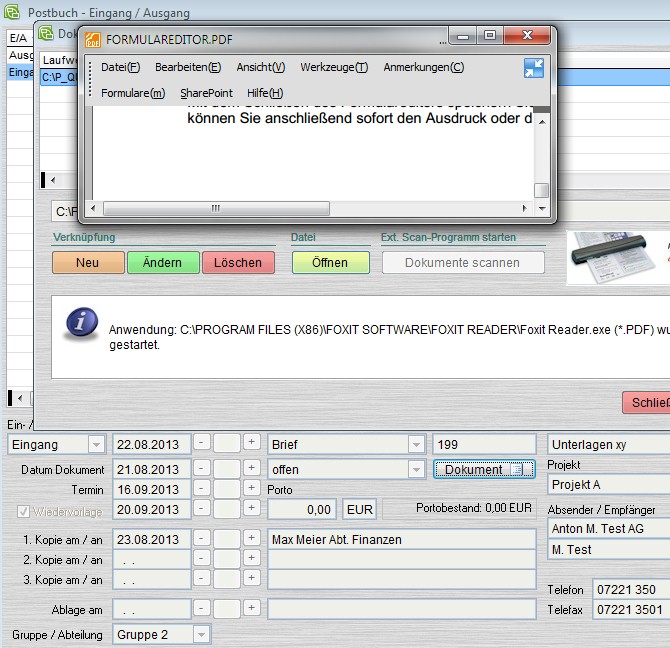
Task: Expand the Eingang dropdown
Action: [96, 444]
